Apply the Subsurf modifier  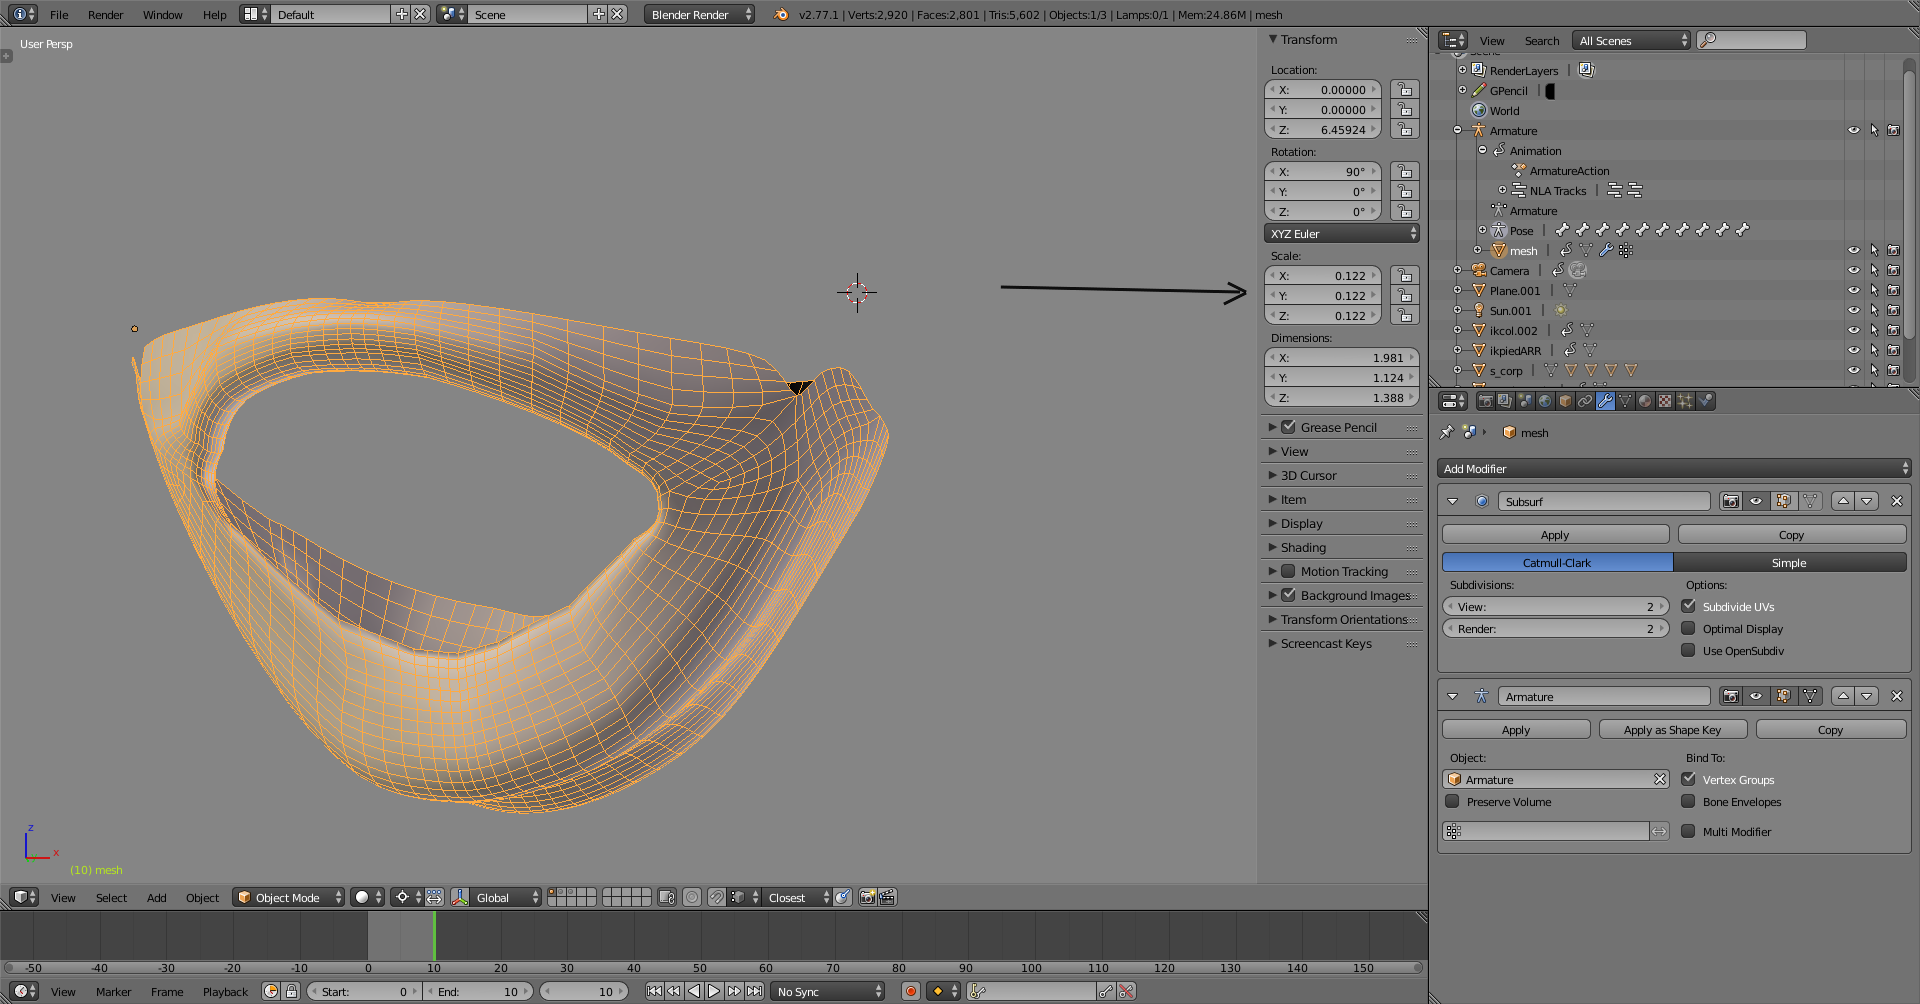pos(1555,535)
